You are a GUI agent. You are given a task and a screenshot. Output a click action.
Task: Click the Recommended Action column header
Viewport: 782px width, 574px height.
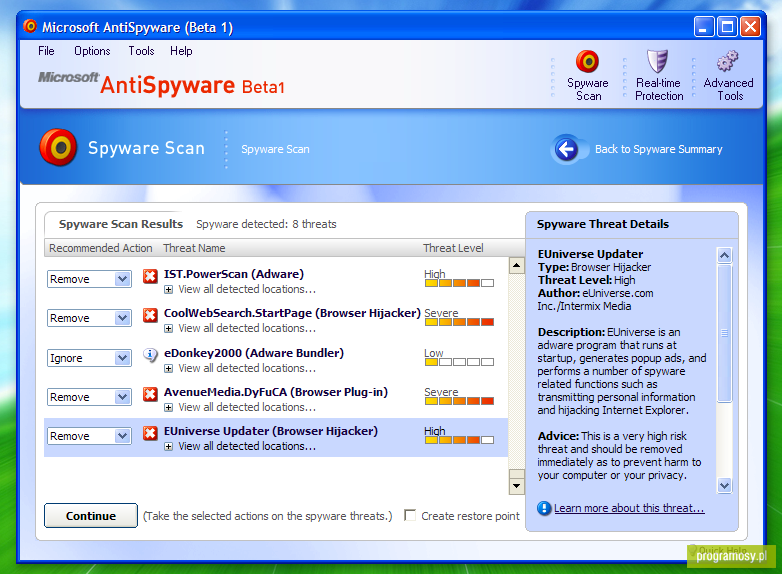[x=100, y=248]
